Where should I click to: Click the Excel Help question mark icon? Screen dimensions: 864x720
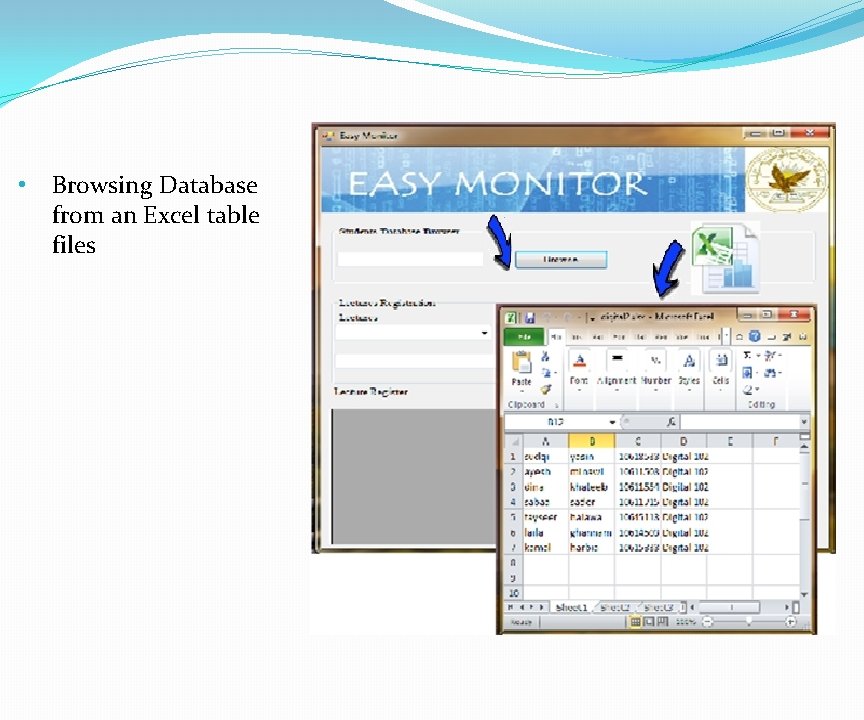pos(755,336)
